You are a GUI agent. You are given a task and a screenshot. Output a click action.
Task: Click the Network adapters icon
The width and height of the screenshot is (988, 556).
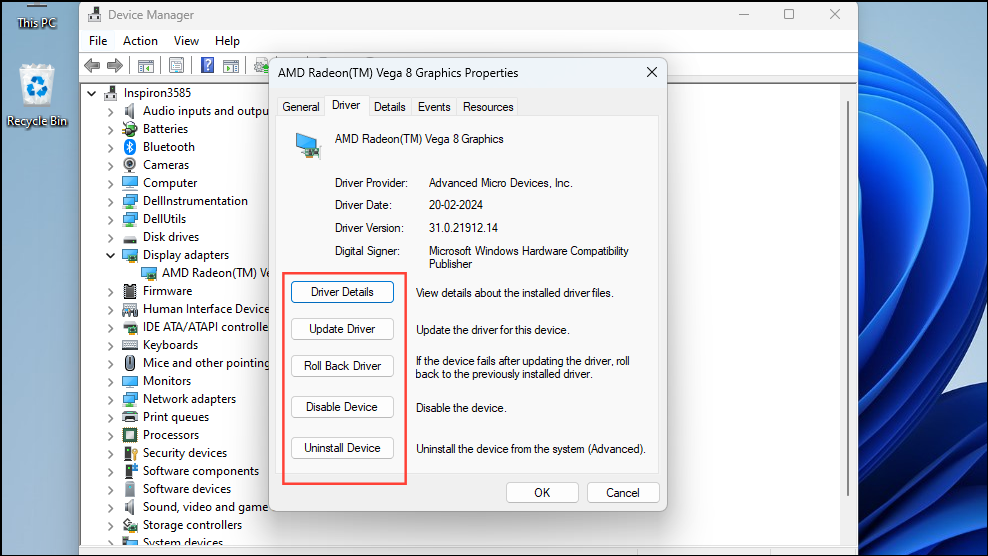point(130,399)
